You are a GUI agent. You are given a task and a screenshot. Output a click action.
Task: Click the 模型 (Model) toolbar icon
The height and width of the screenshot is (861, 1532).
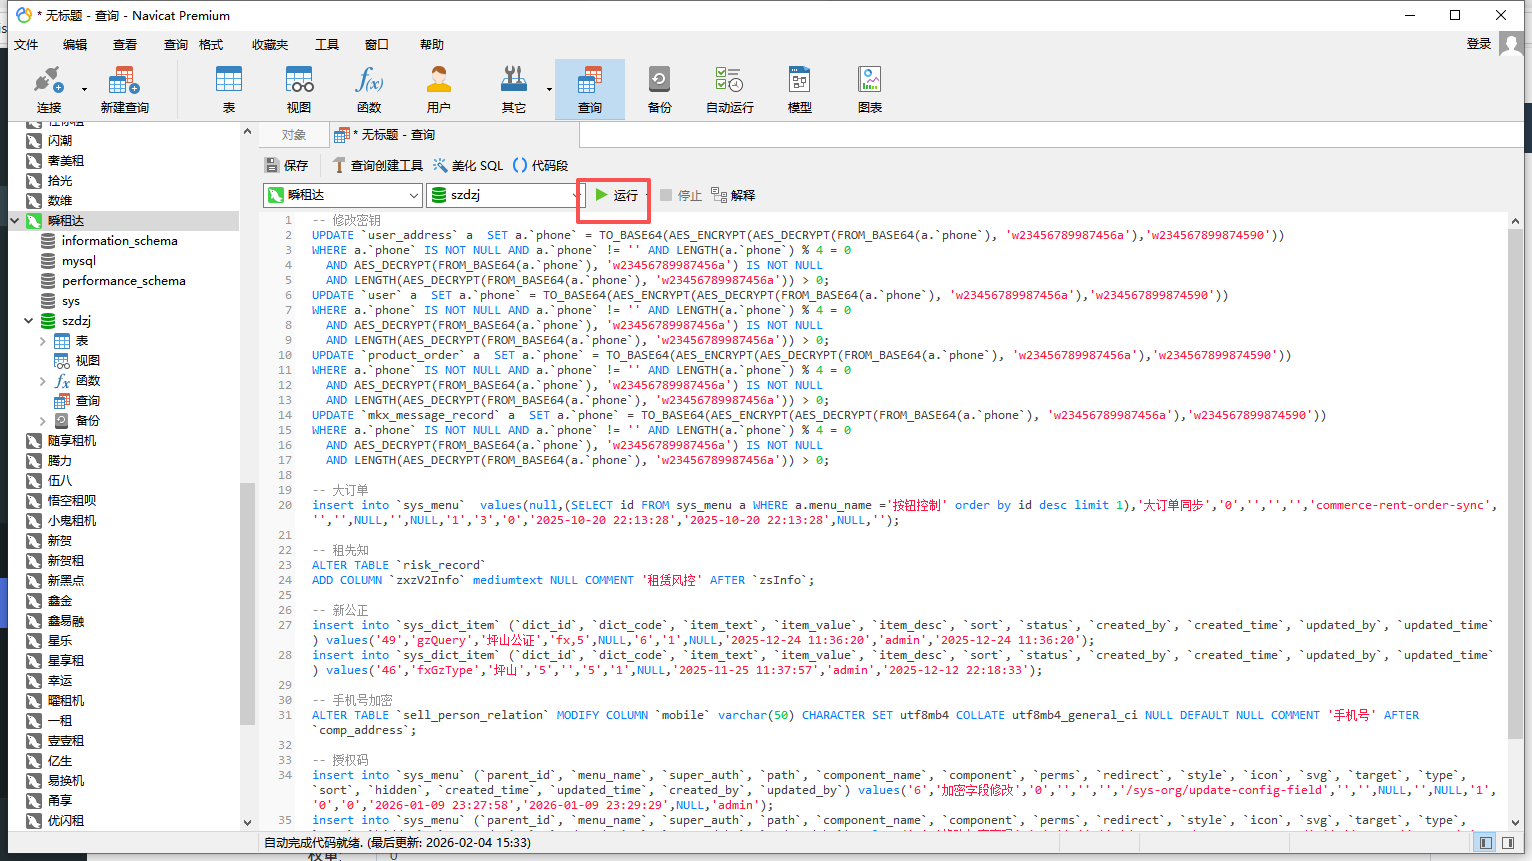pyautogui.click(x=799, y=89)
